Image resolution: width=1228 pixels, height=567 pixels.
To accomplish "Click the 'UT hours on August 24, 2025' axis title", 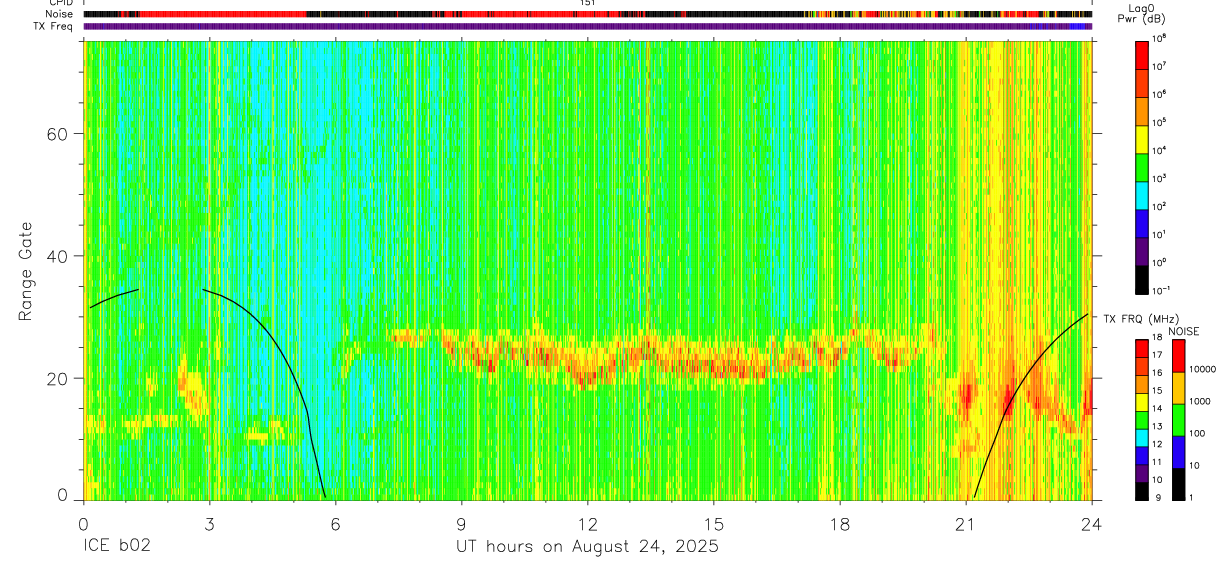I will (x=587, y=547).
